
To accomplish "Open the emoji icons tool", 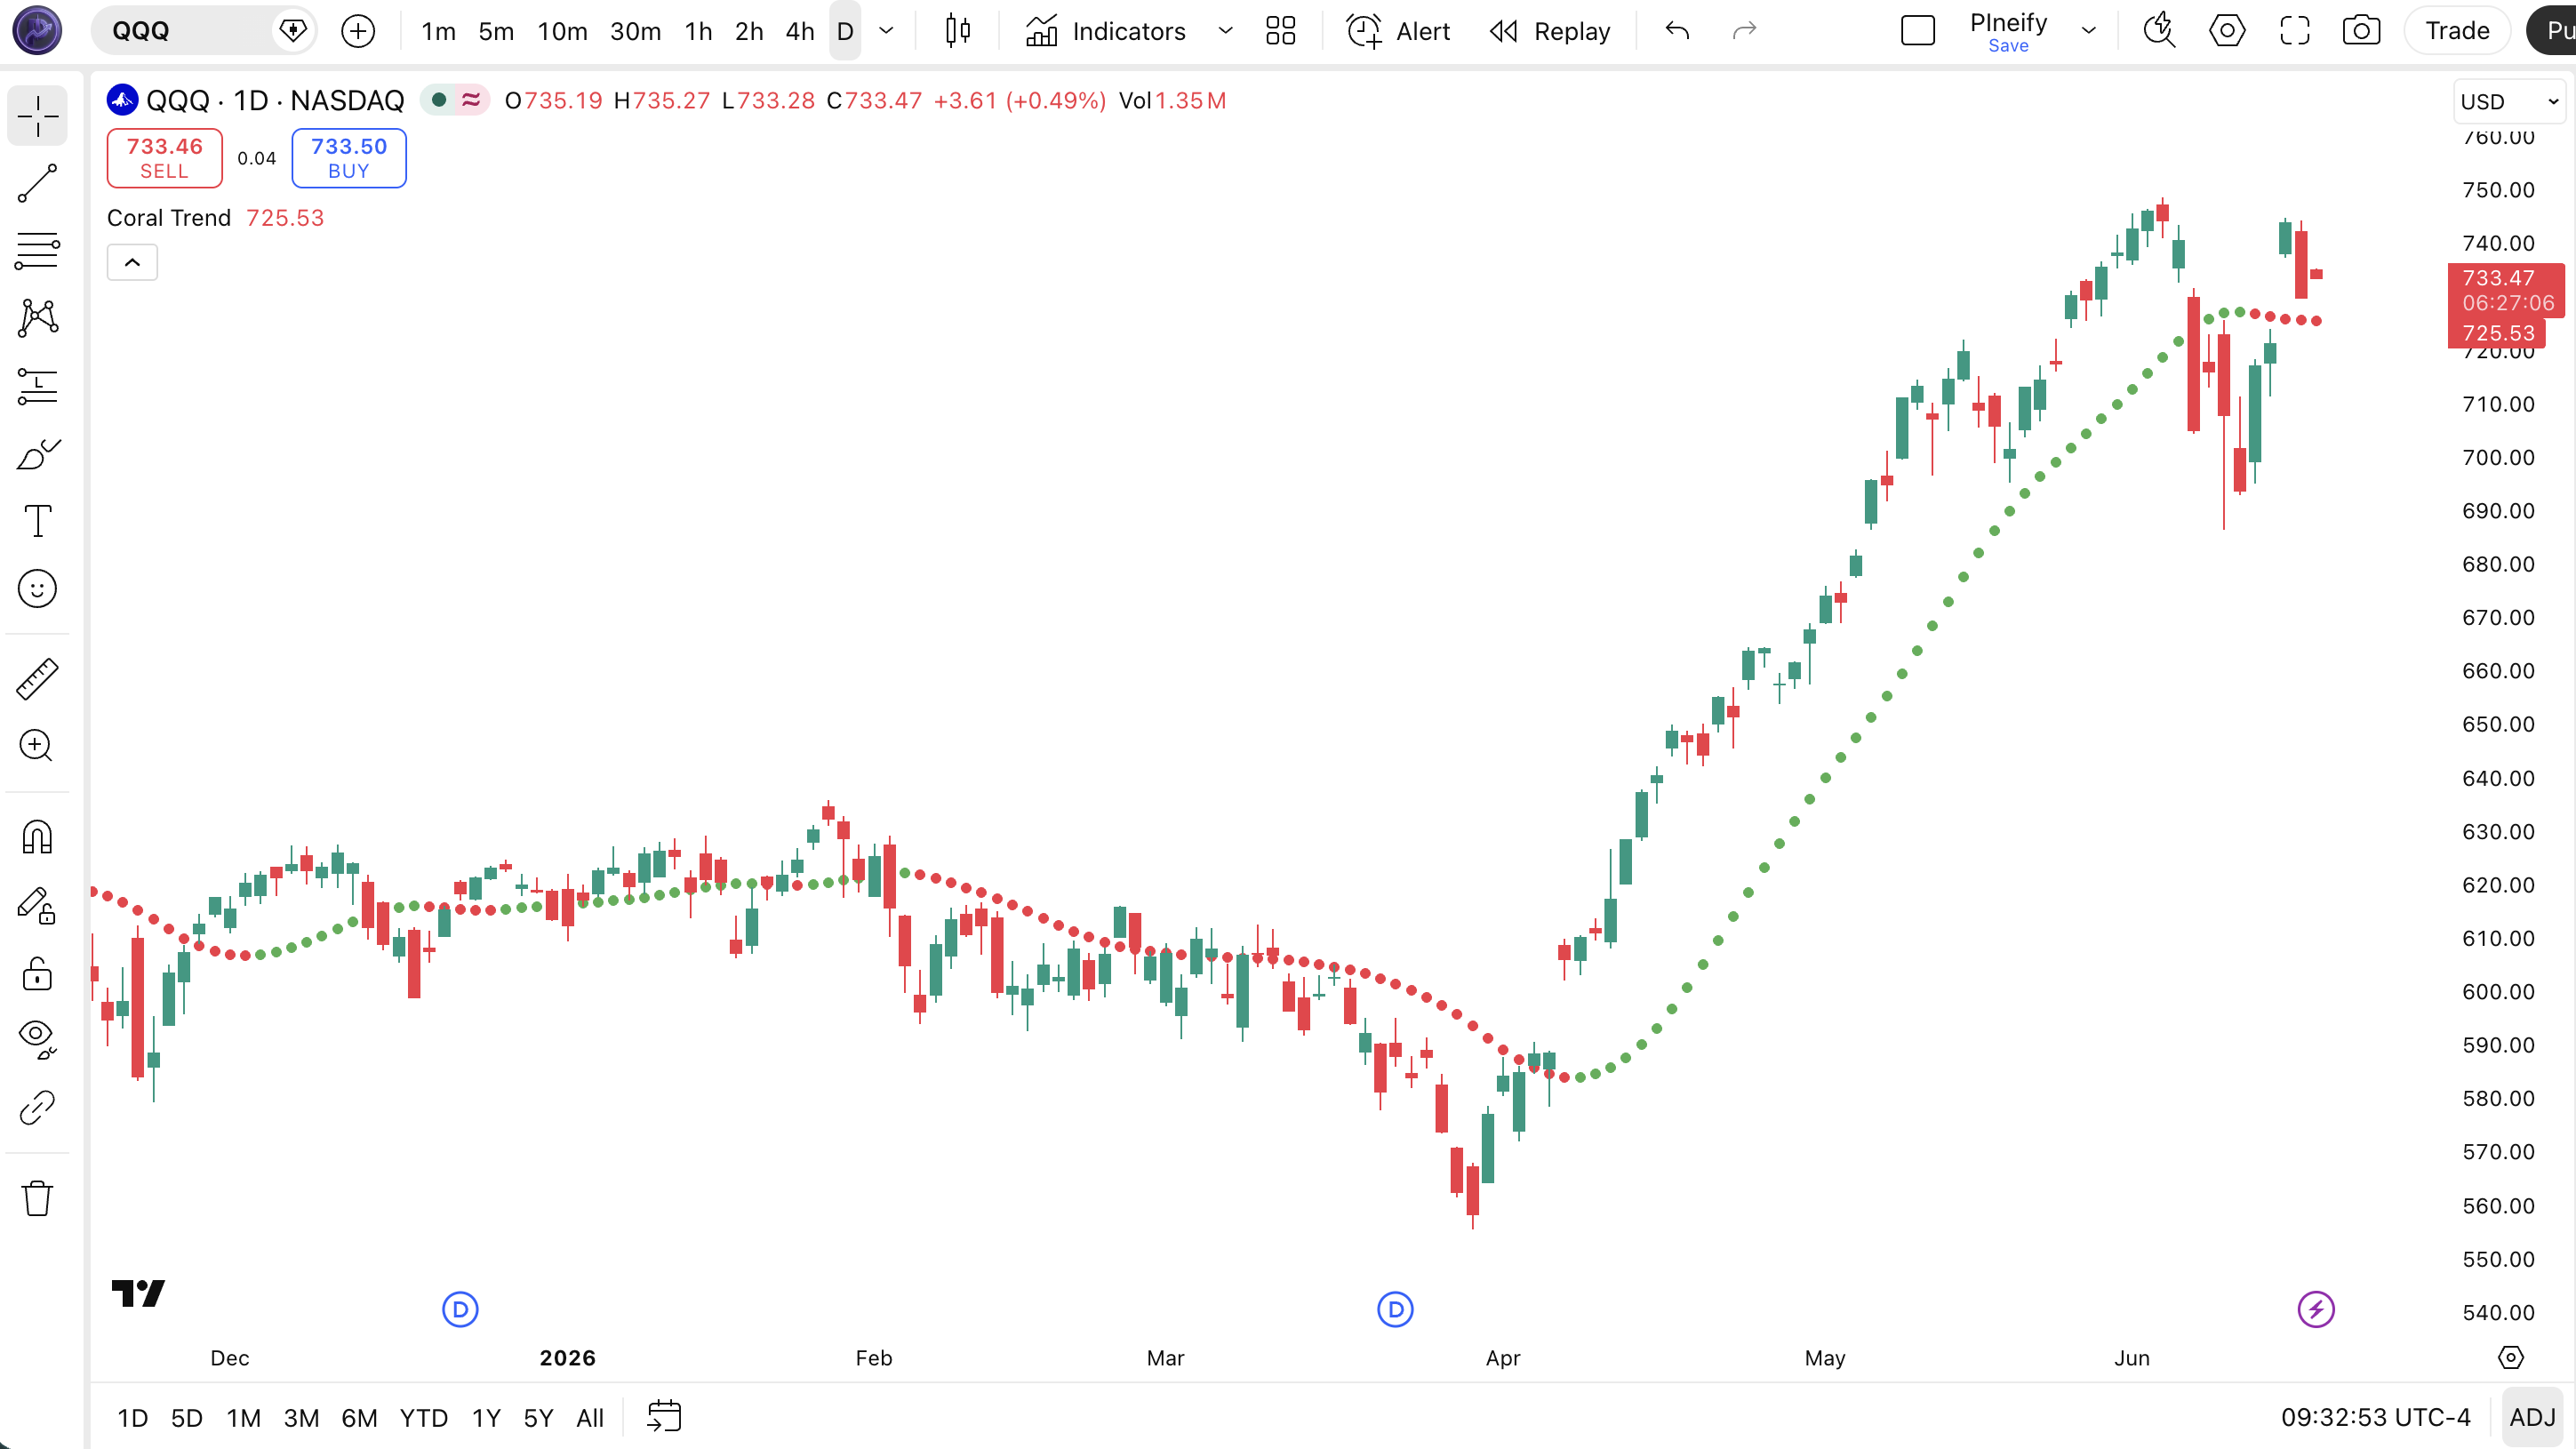I will (37, 589).
